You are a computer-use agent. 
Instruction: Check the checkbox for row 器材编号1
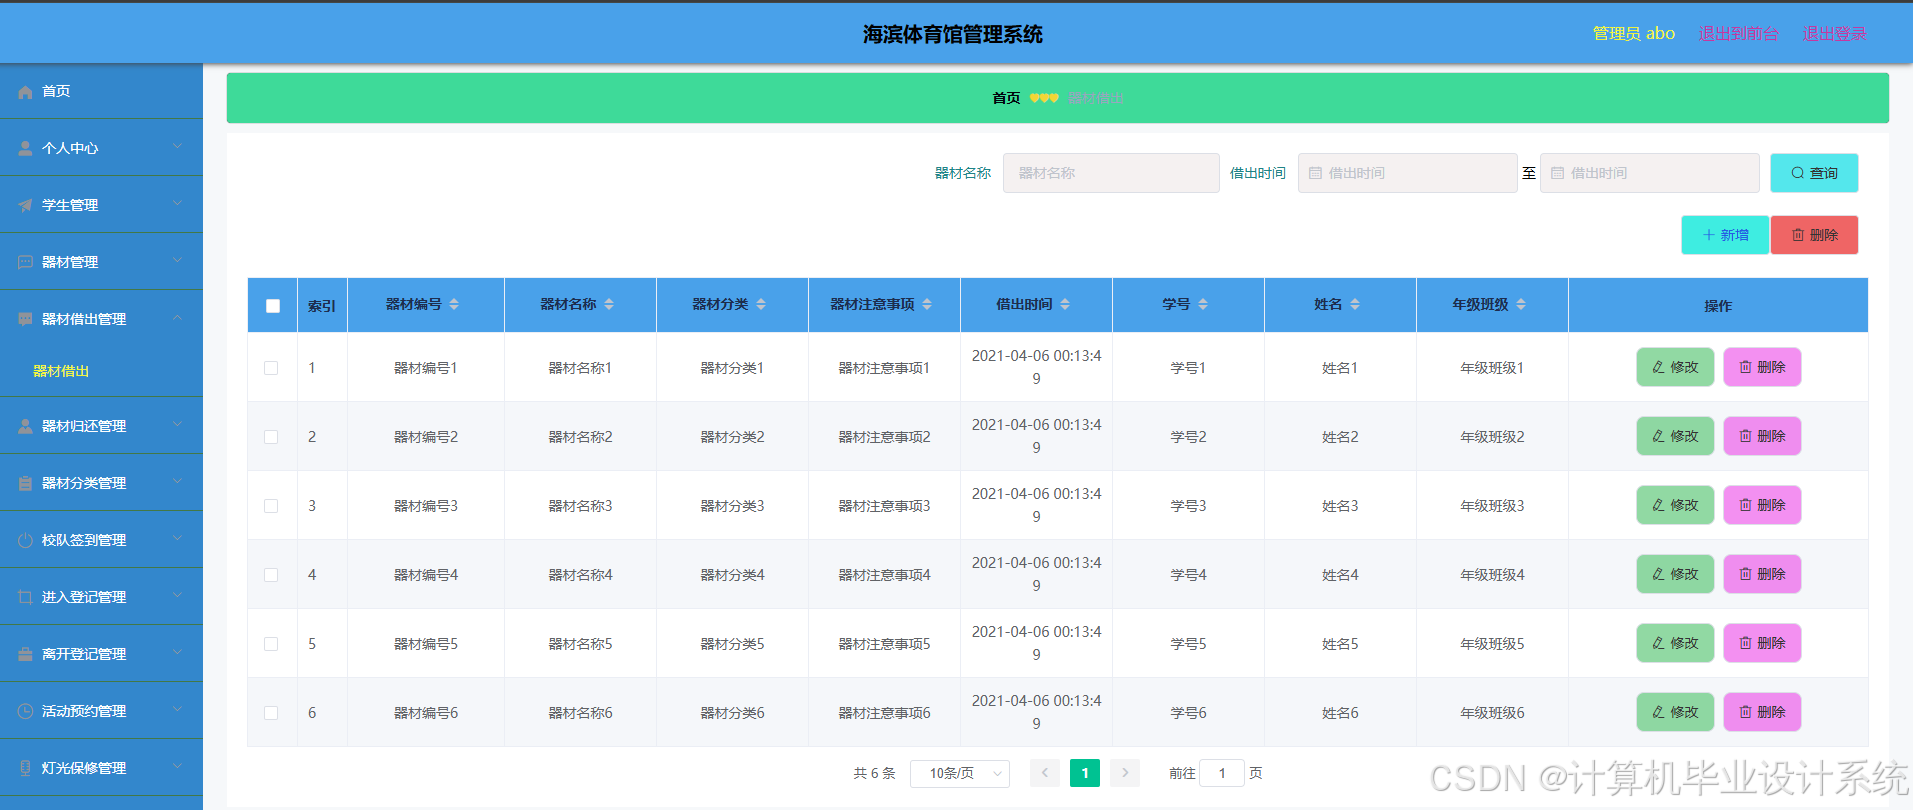coord(271,368)
